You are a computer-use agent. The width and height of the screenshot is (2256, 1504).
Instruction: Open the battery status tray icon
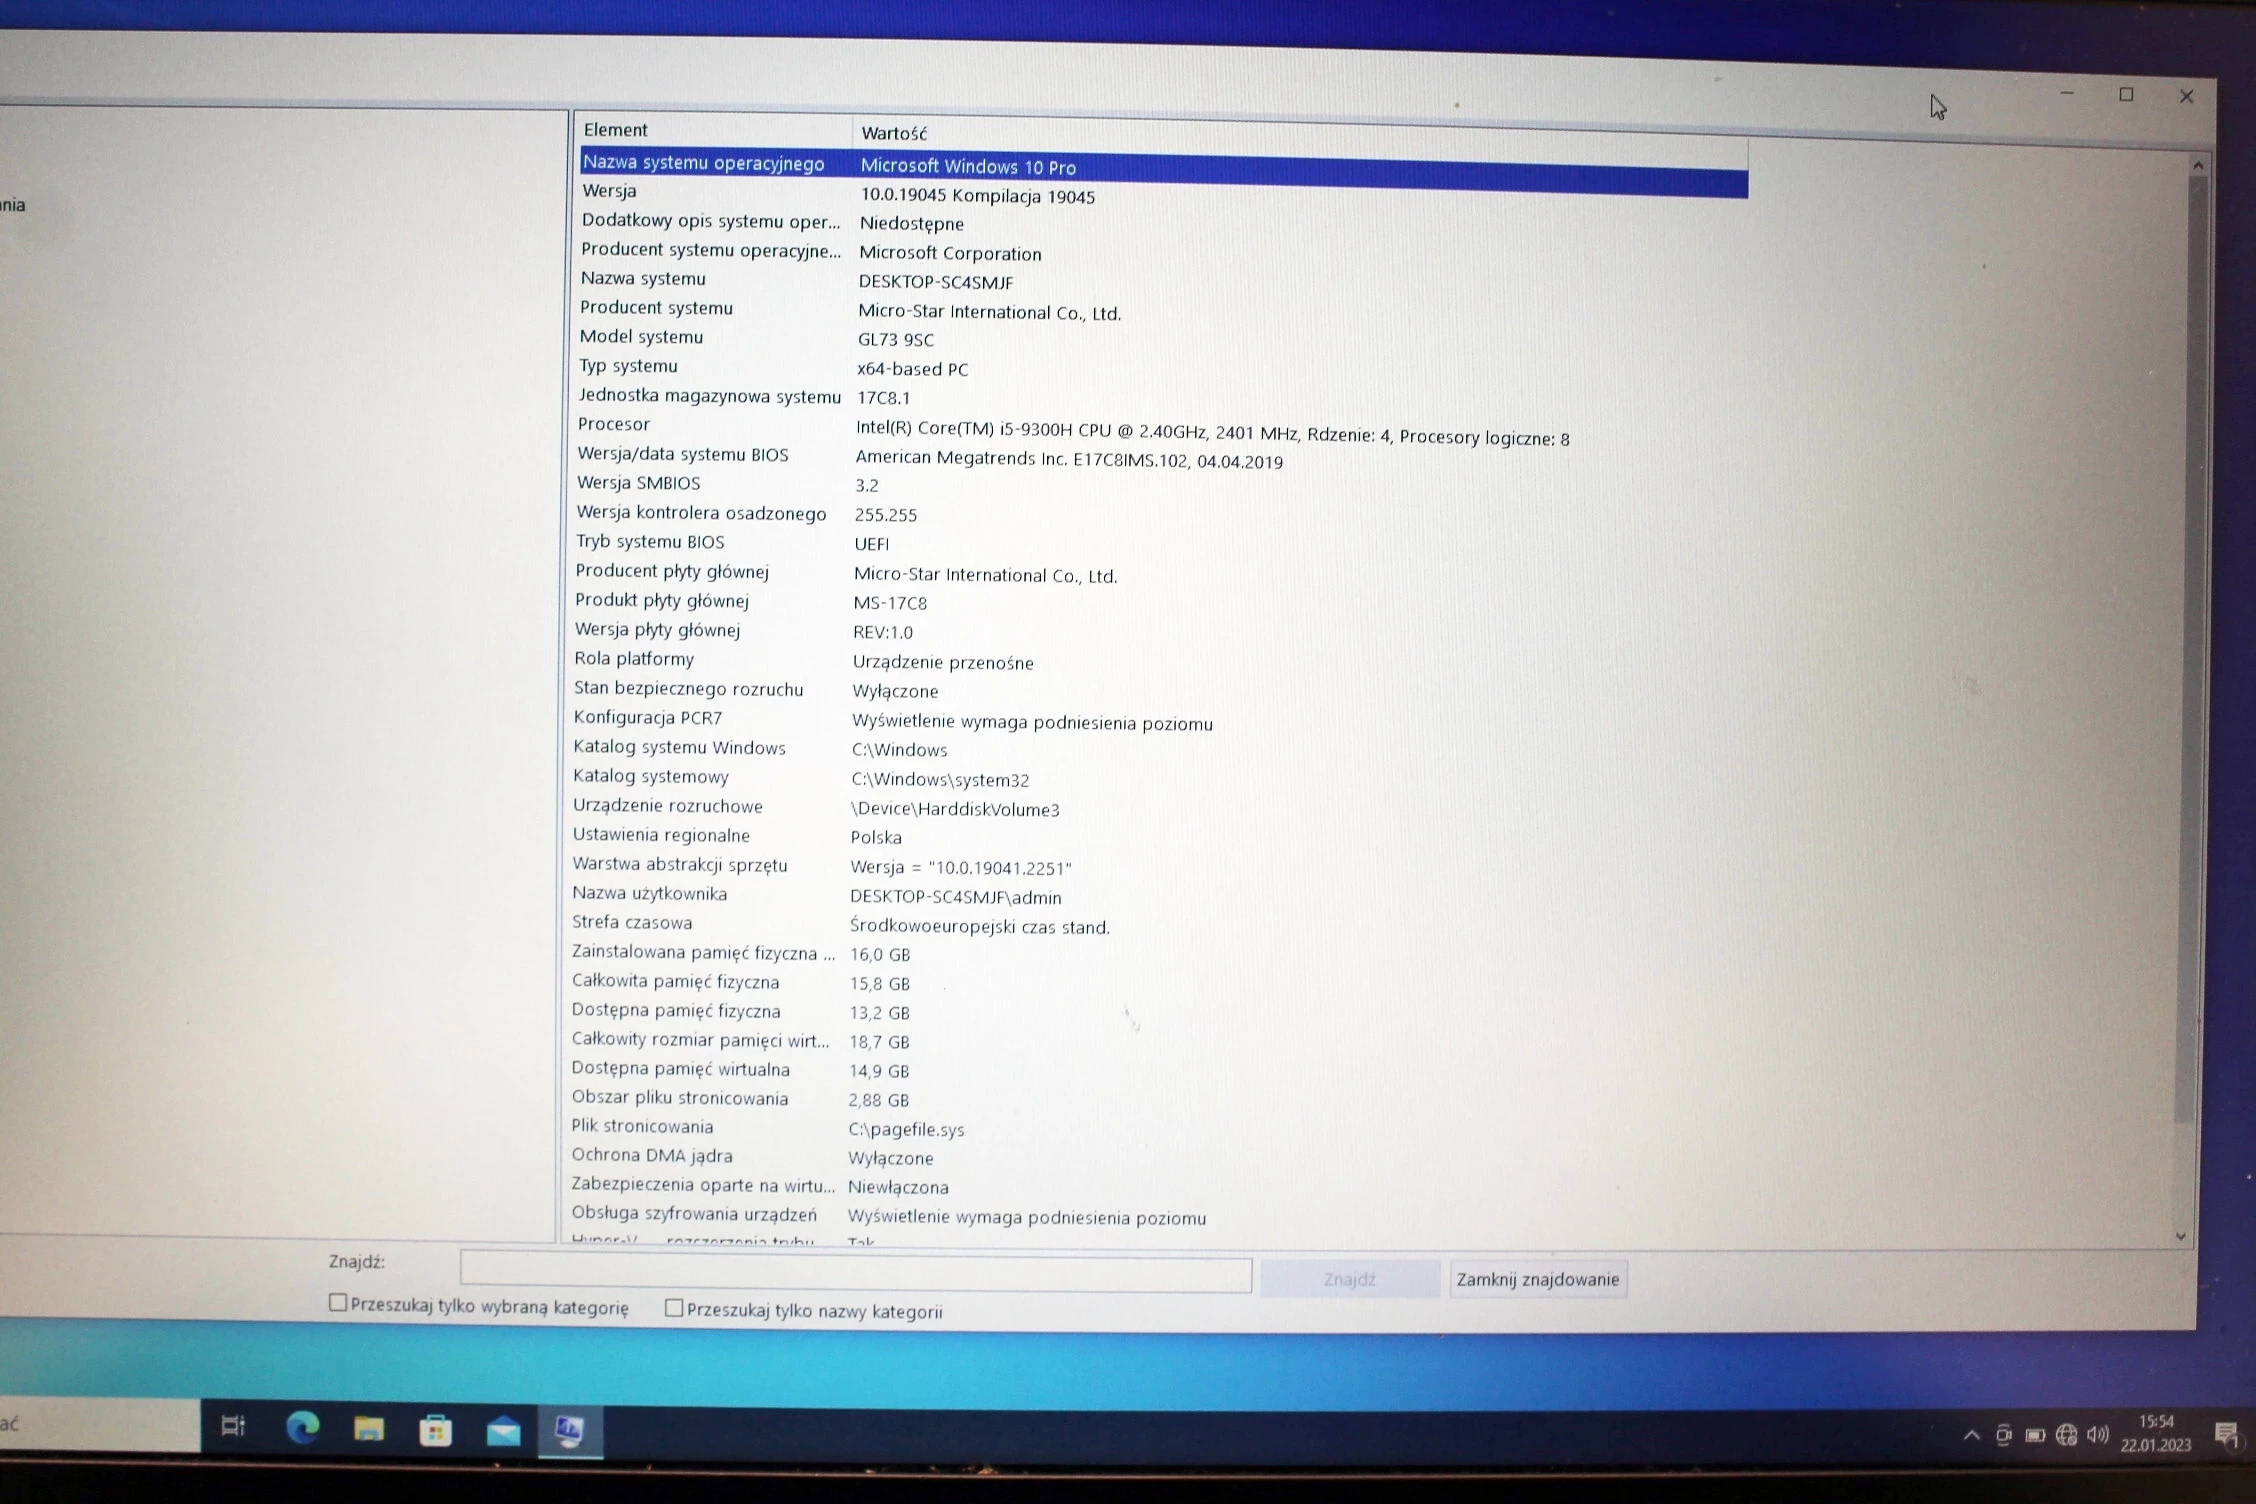pyautogui.click(x=2035, y=1435)
